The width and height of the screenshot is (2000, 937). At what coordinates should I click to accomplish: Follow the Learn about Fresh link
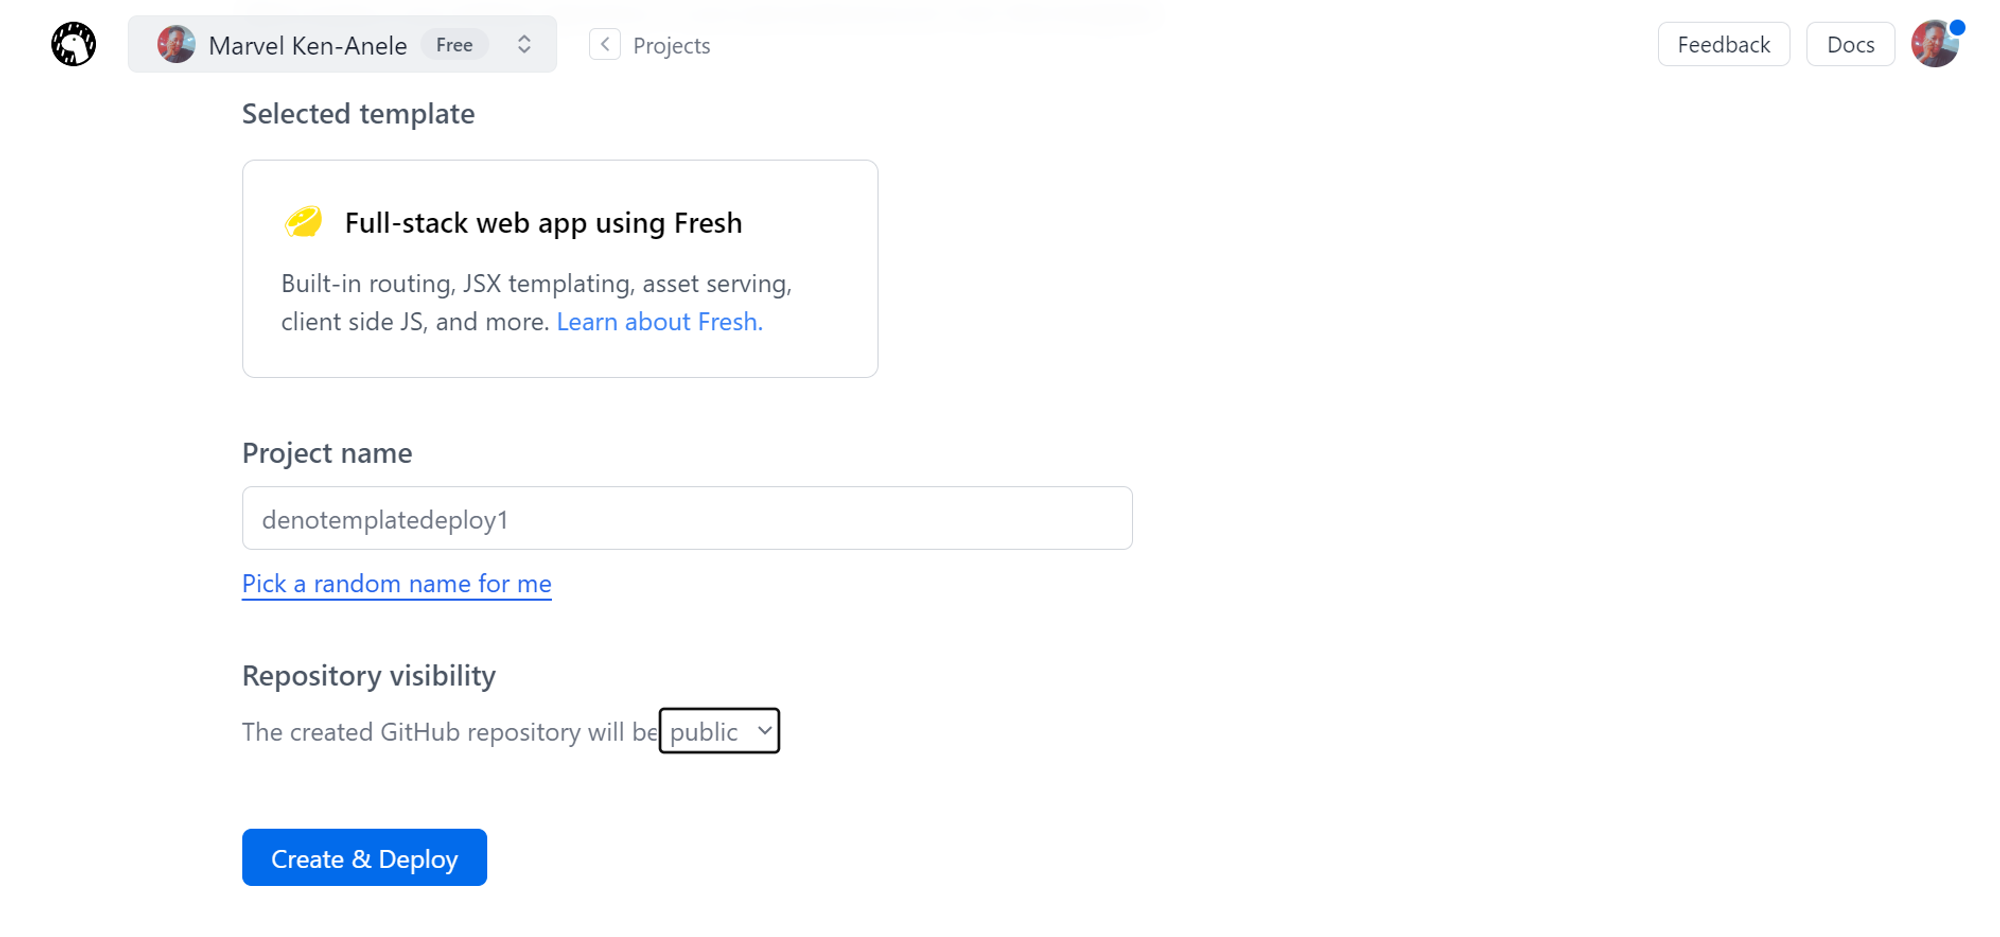(659, 322)
